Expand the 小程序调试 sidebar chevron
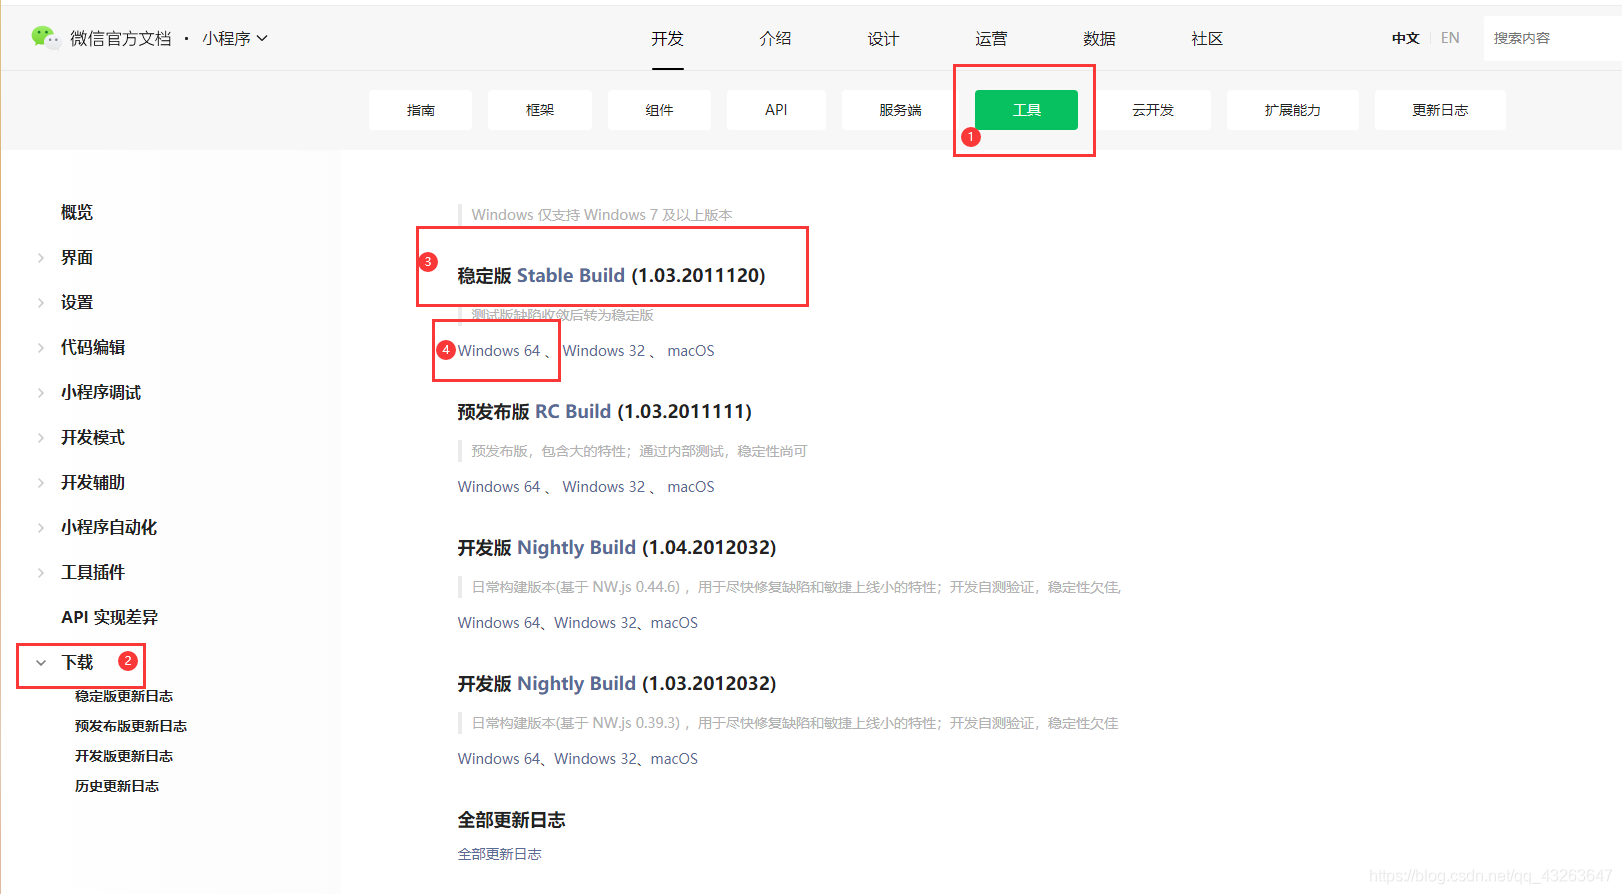The width and height of the screenshot is (1622, 894). coord(41,393)
